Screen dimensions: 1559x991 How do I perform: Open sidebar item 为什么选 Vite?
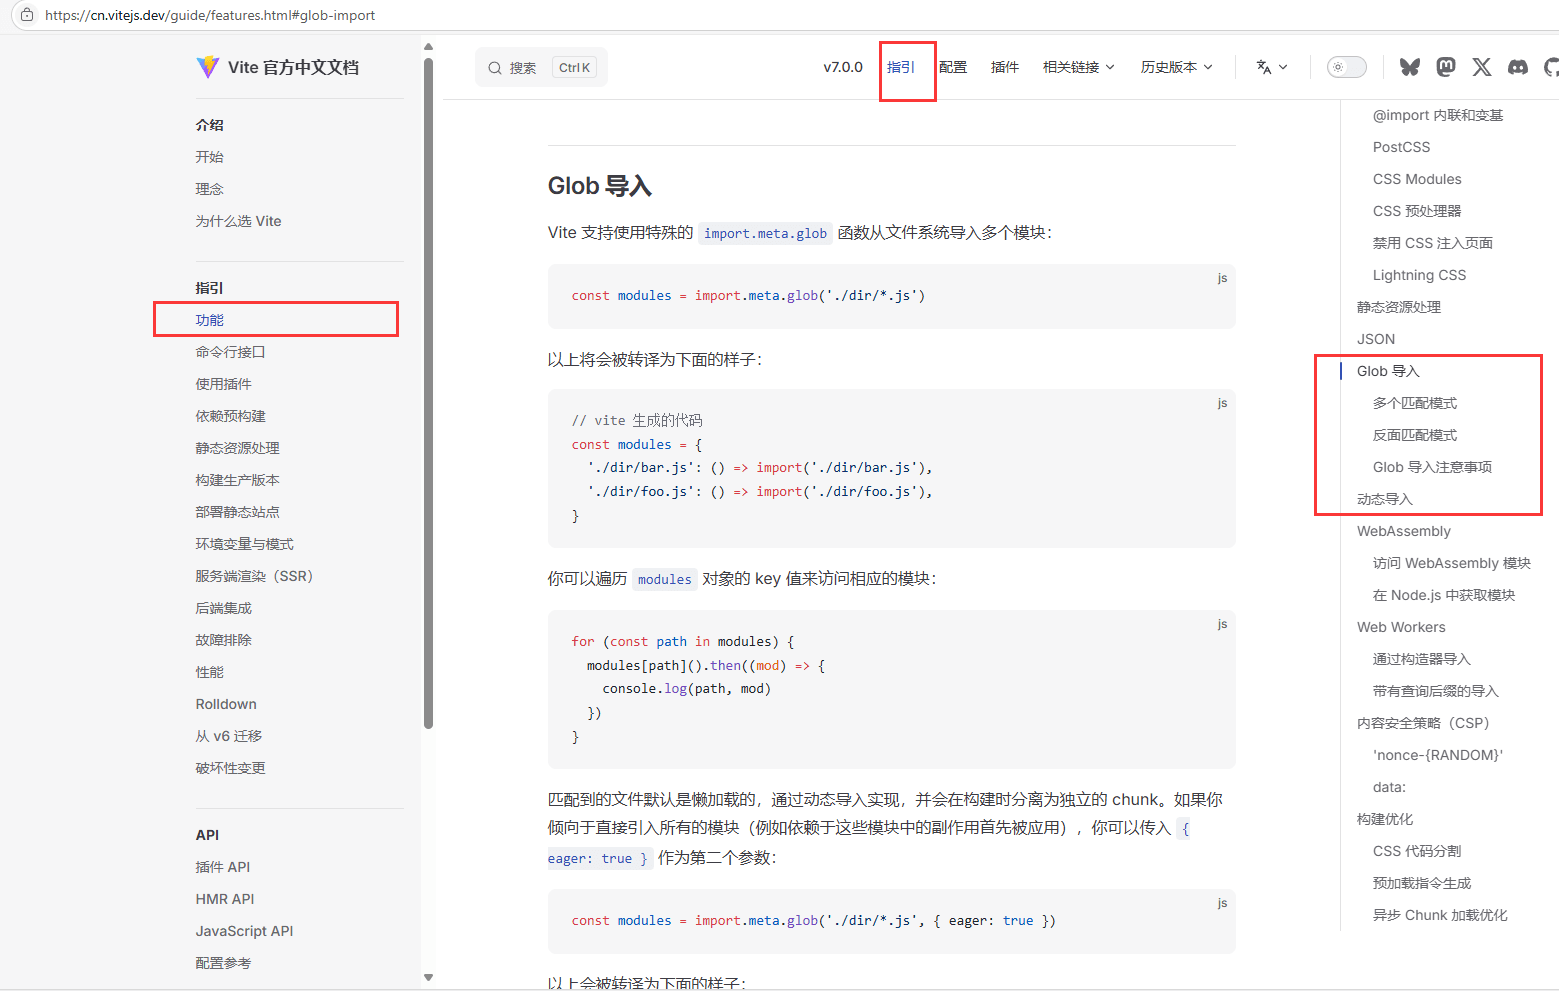239,221
